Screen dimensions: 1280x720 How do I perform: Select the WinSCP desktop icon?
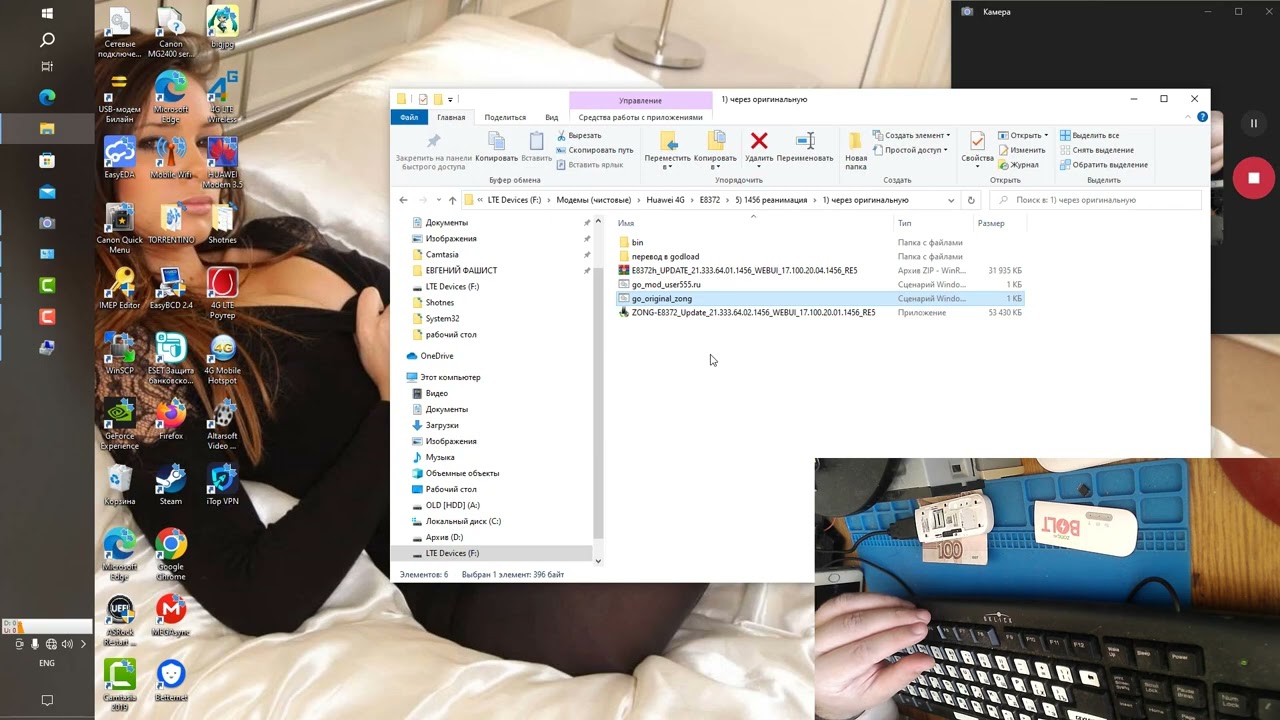coord(119,355)
